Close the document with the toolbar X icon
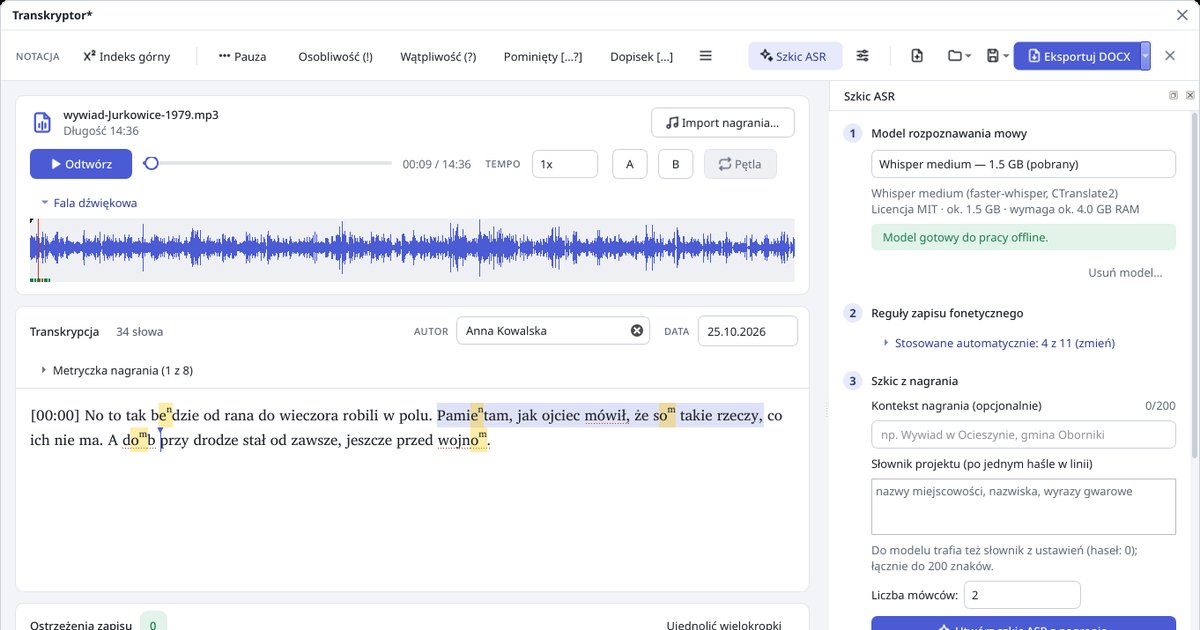 (1170, 56)
